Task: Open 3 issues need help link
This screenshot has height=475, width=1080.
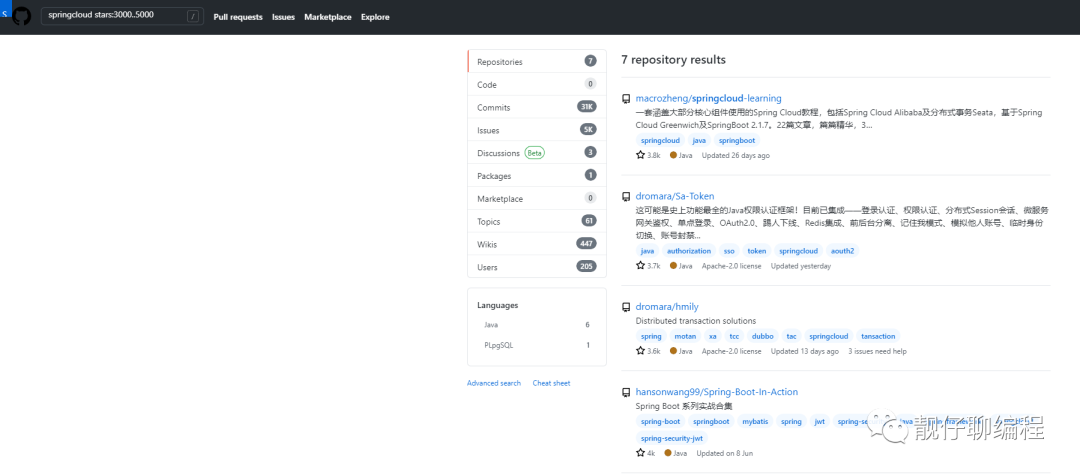Action: pos(877,351)
